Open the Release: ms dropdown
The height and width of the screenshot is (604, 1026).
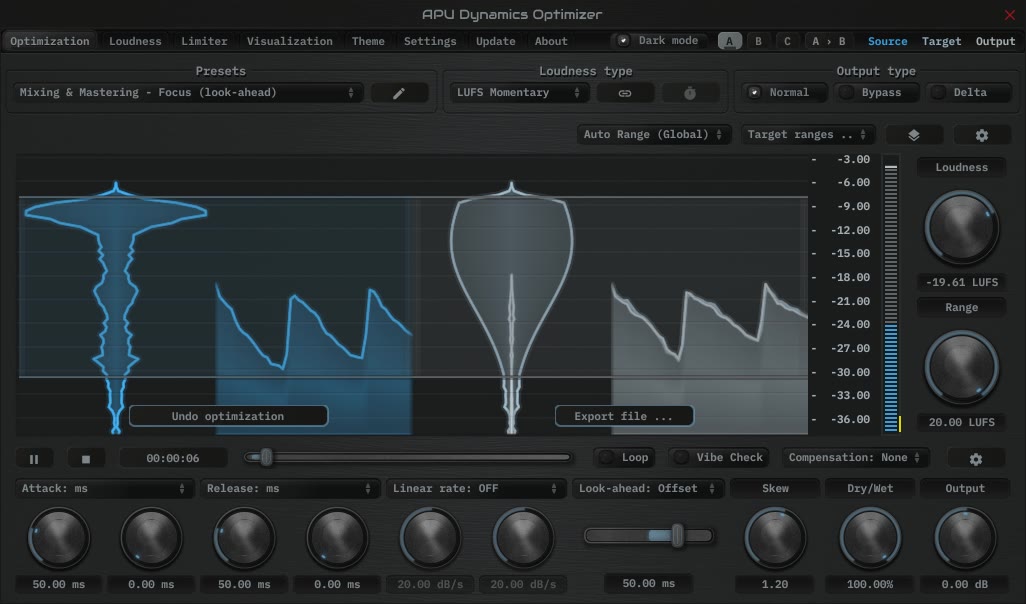pyautogui.click(x=289, y=489)
